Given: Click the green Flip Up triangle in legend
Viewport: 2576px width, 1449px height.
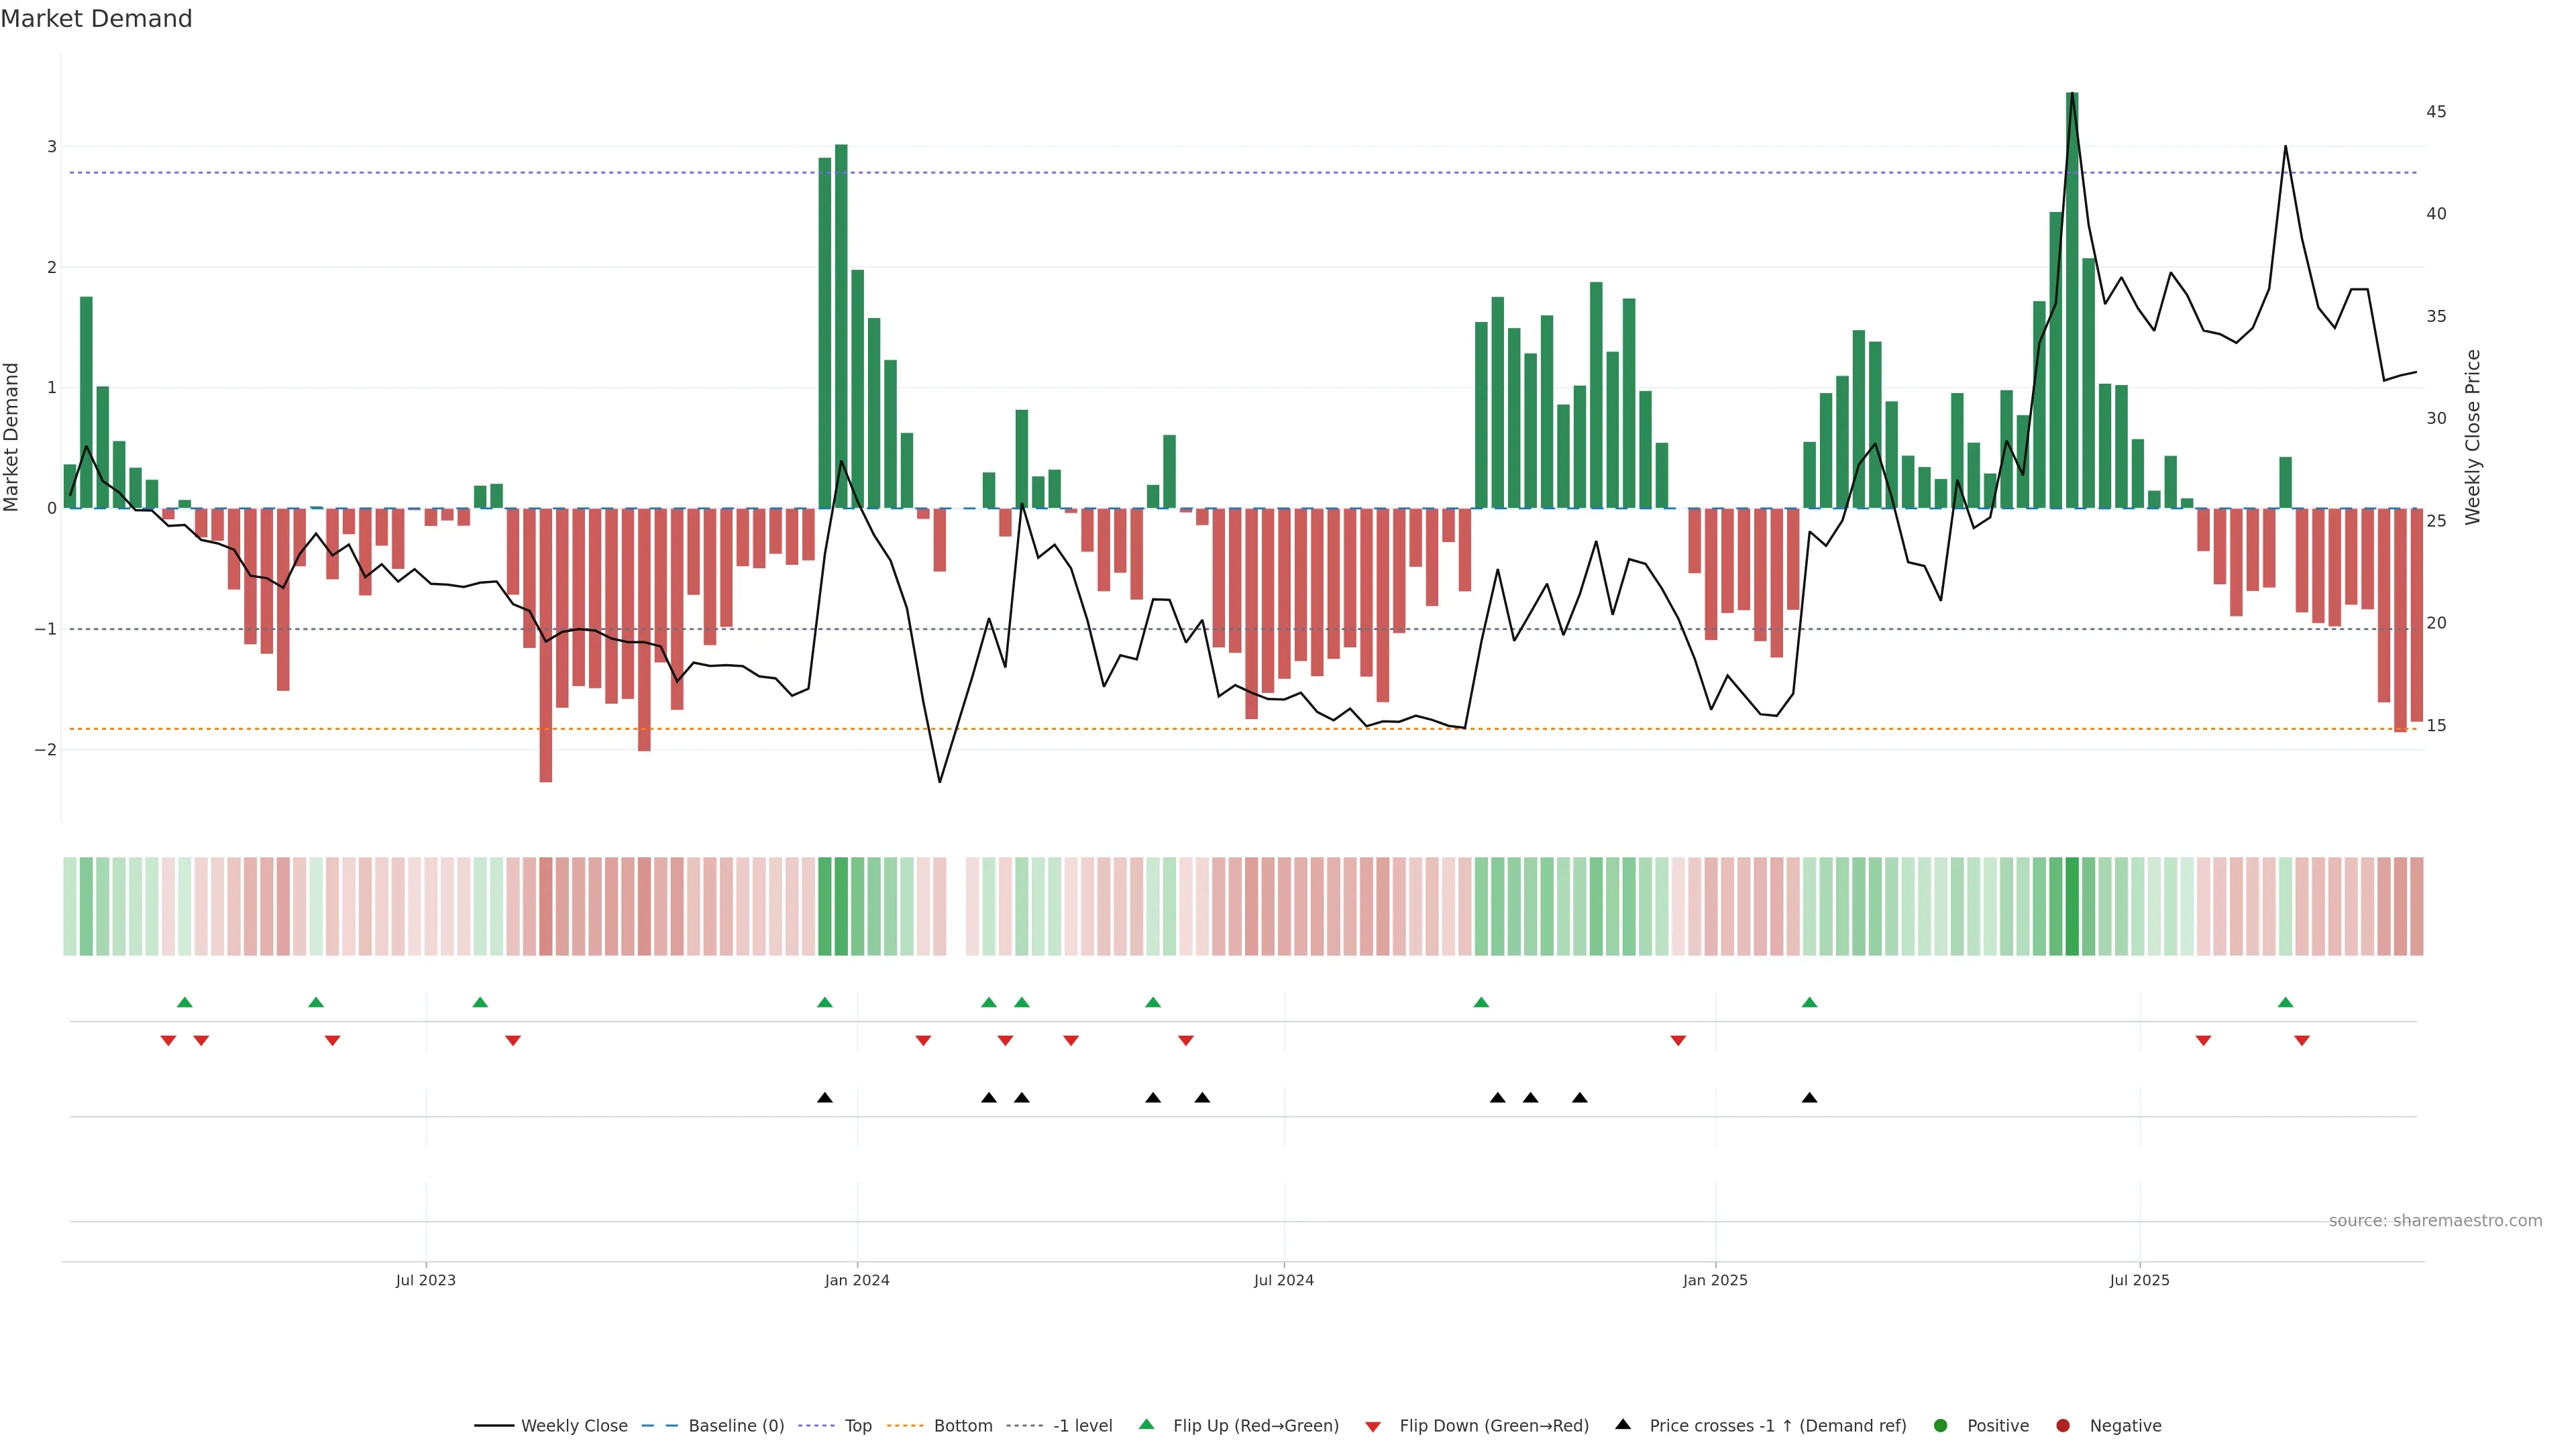Looking at the screenshot, I should 1147,1424.
